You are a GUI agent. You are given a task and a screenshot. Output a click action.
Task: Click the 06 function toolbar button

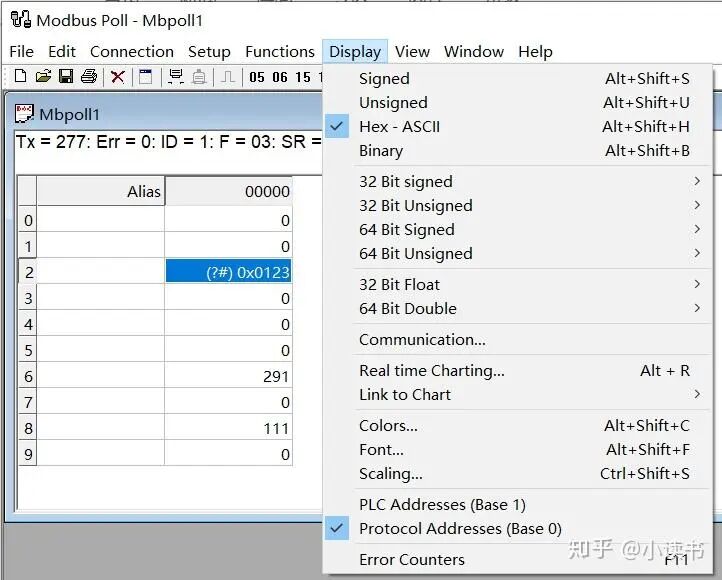(279, 77)
